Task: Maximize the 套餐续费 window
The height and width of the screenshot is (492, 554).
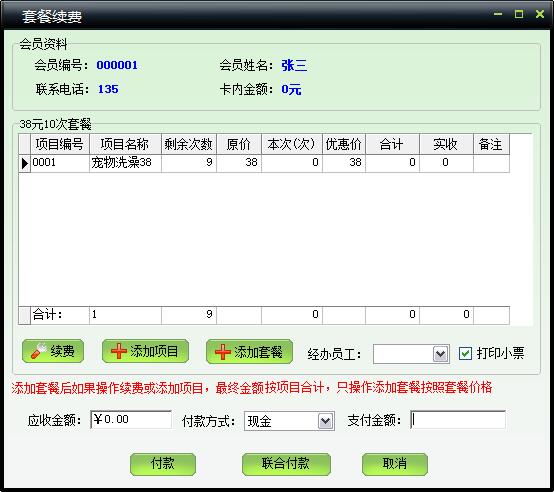Action: [x=519, y=14]
